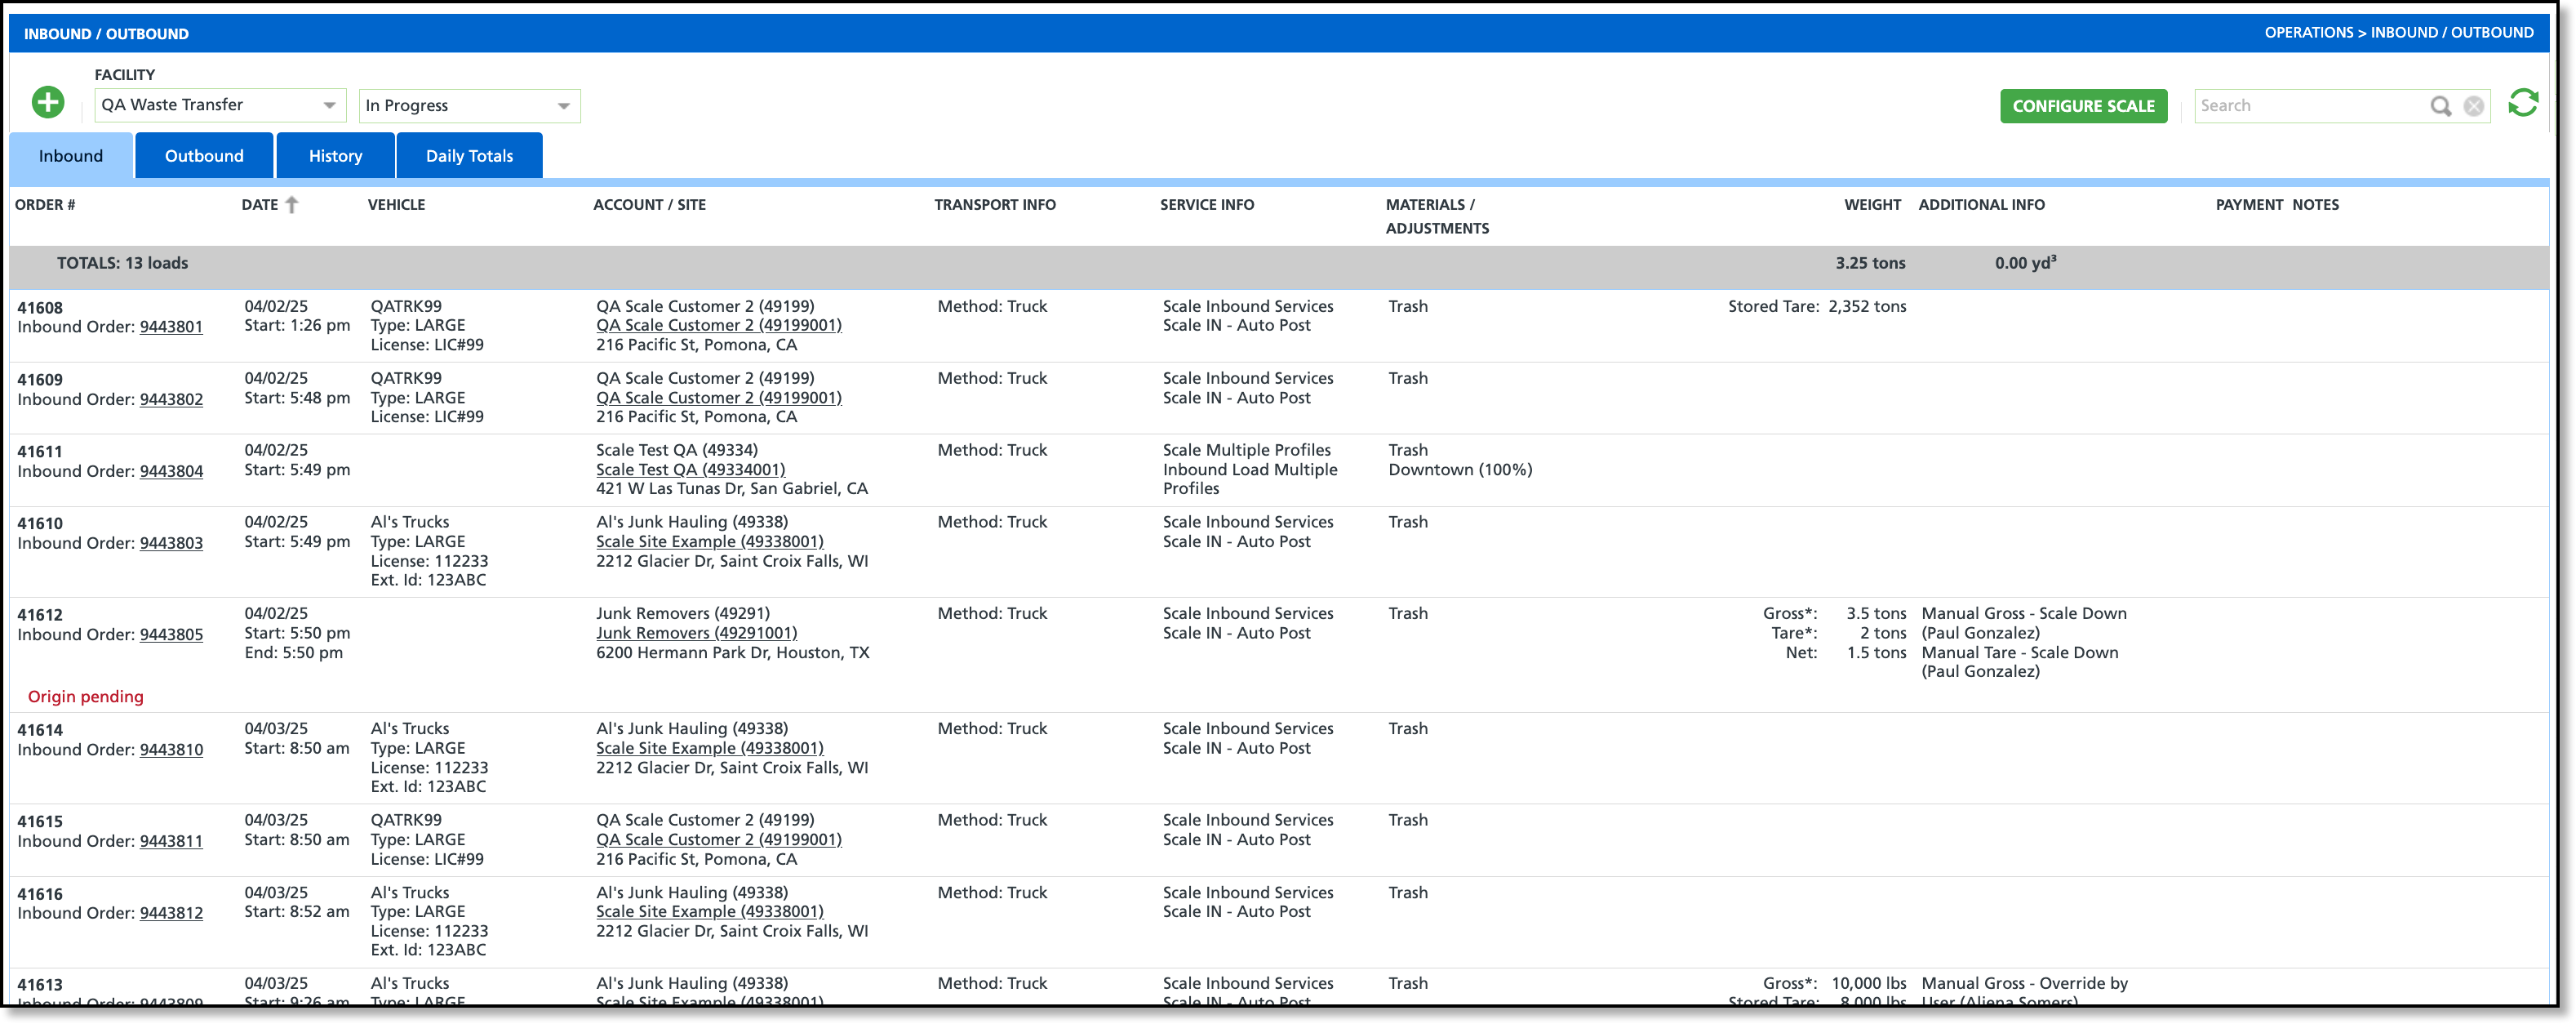Click the green add new load icon
The height and width of the screenshot is (1024, 2576).
point(47,102)
